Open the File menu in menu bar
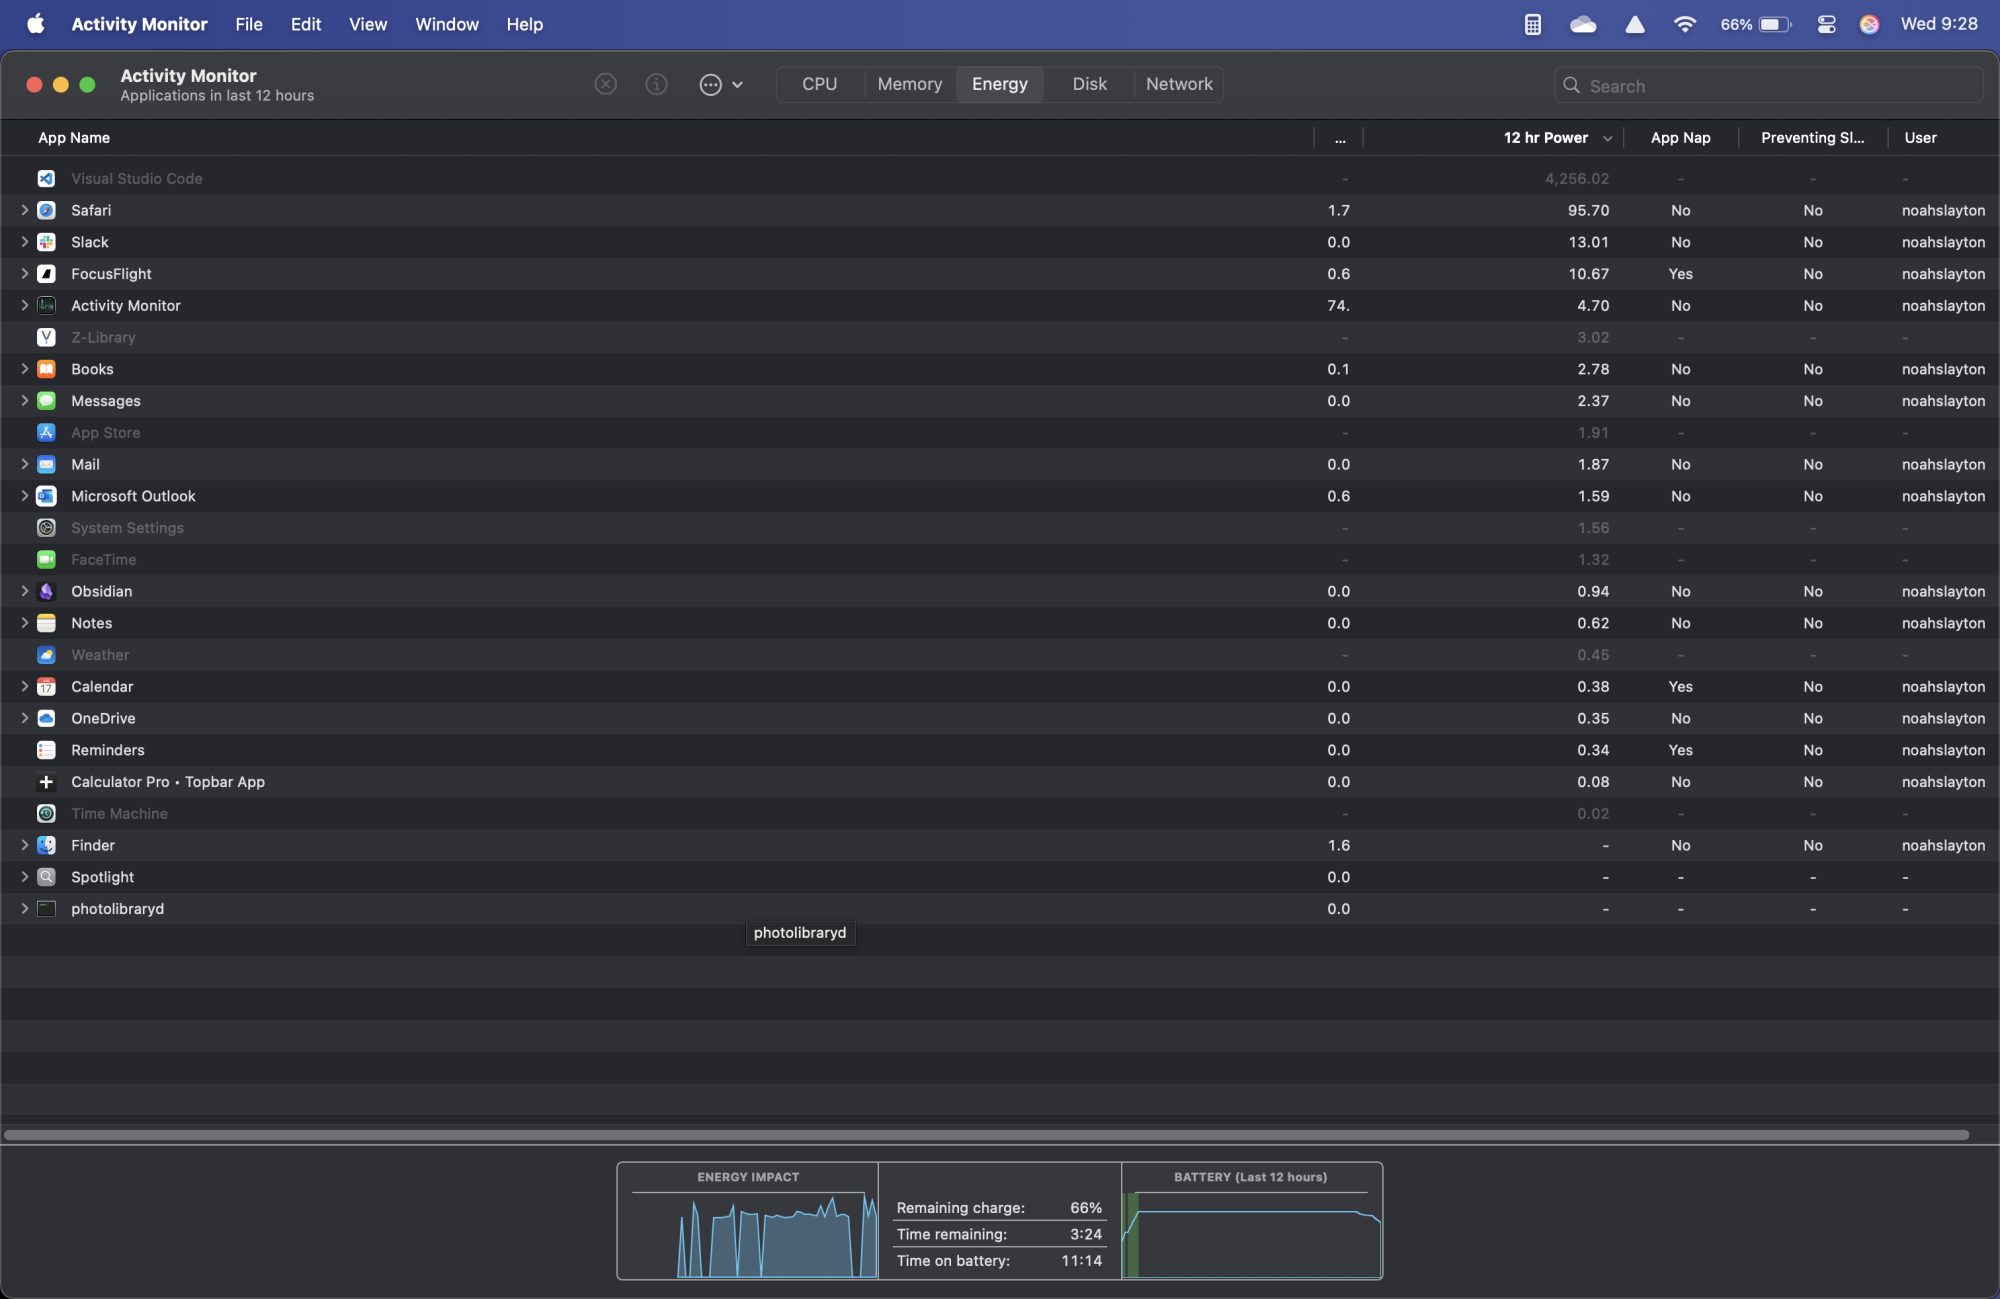The height and width of the screenshot is (1299, 2000). coord(249,24)
